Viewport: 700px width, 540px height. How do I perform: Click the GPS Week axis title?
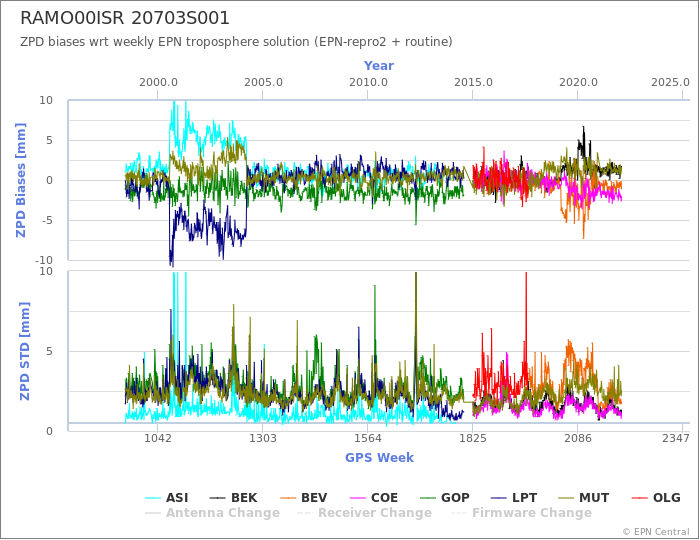tap(379, 458)
